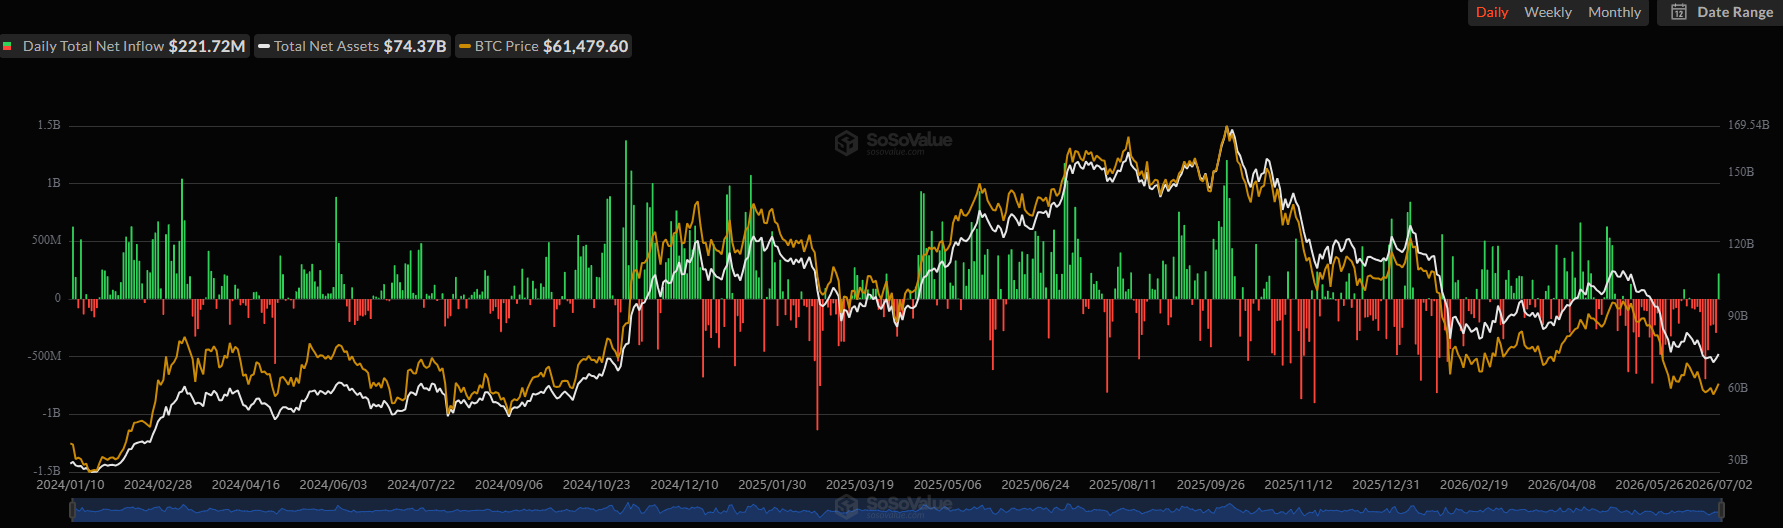Click the 2026/02/19 x-axis date label

(1474, 484)
